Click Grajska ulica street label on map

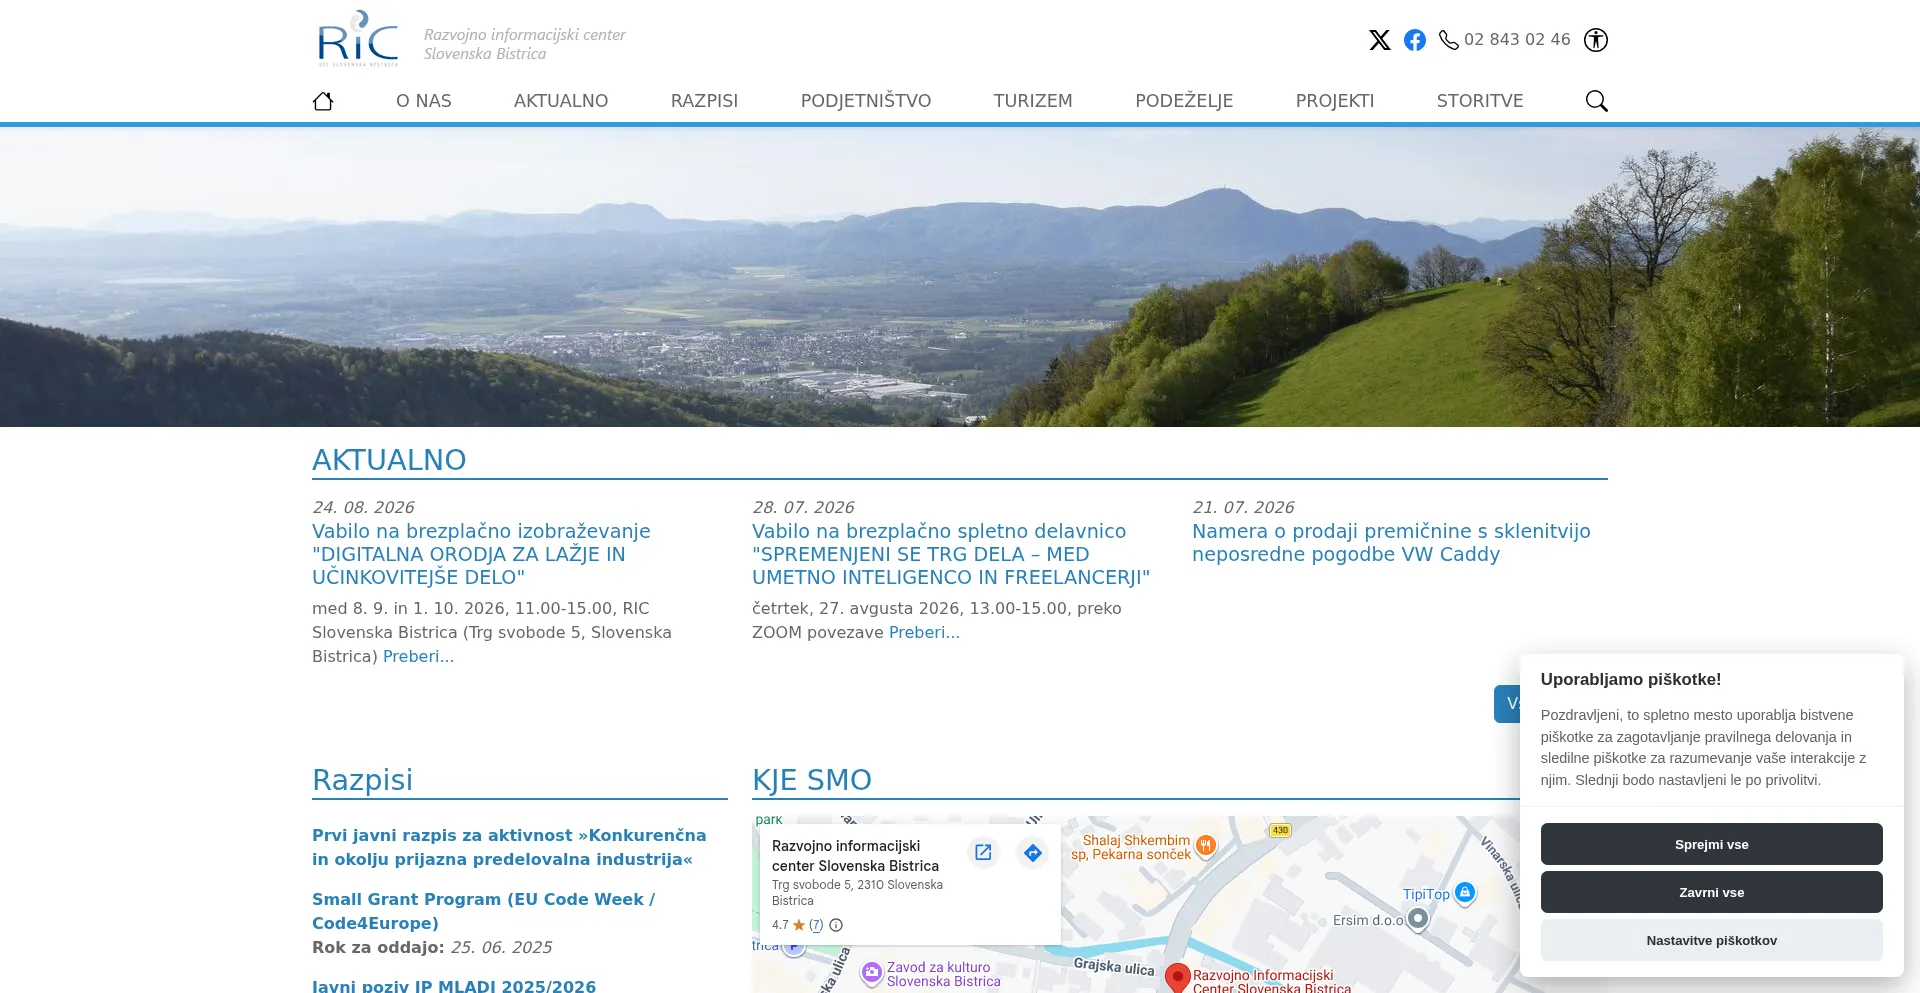point(1114,966)
